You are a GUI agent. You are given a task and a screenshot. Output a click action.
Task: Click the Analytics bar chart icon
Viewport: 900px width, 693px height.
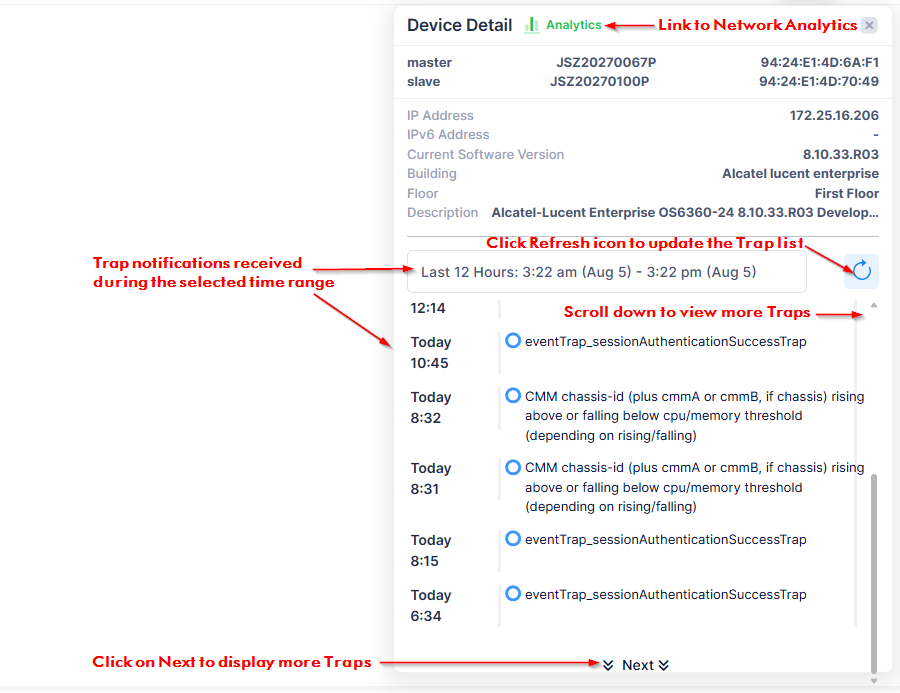tap(532, 25)
